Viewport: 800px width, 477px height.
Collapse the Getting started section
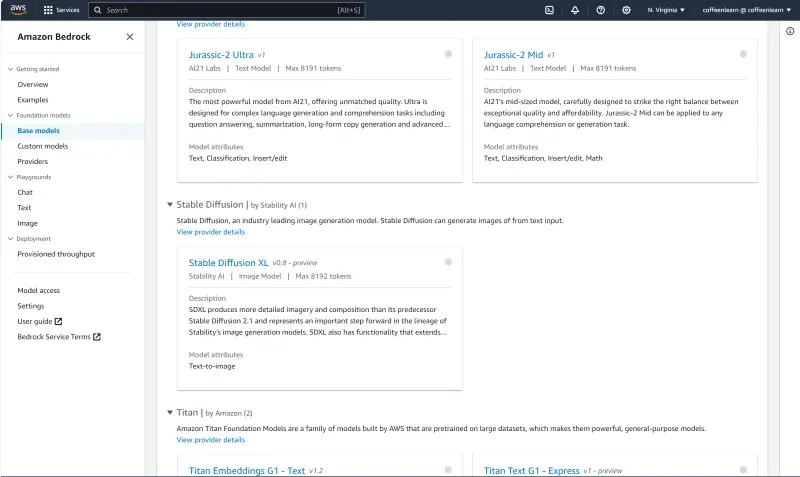(x=10, y=69)
